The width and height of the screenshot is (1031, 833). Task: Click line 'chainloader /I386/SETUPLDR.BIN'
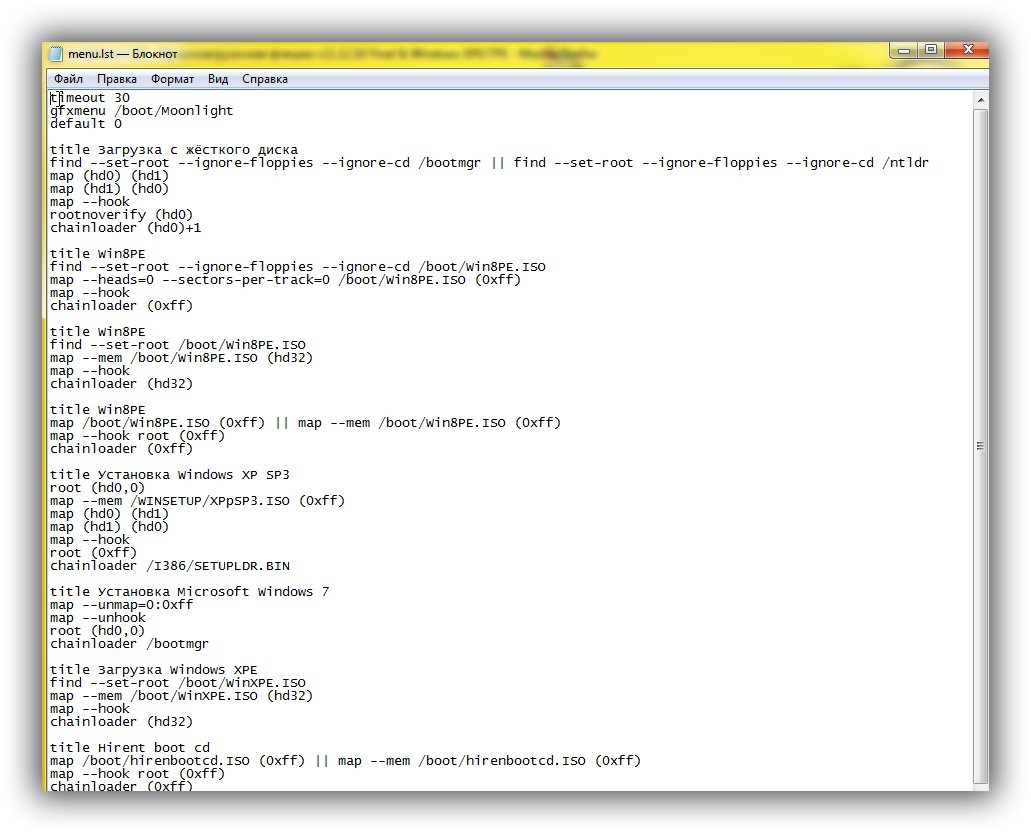pyautogui.click(x=170, y=566)
